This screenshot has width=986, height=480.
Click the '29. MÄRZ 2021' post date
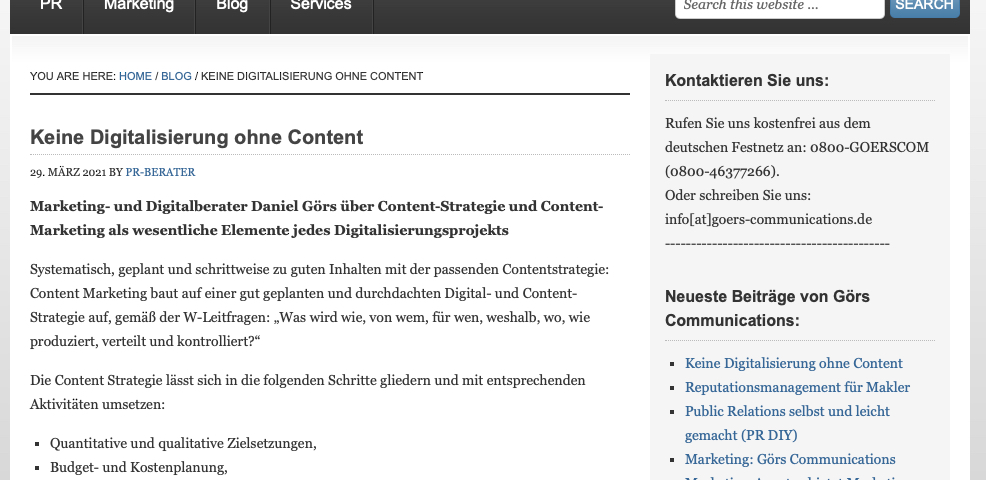pos(68,172)
